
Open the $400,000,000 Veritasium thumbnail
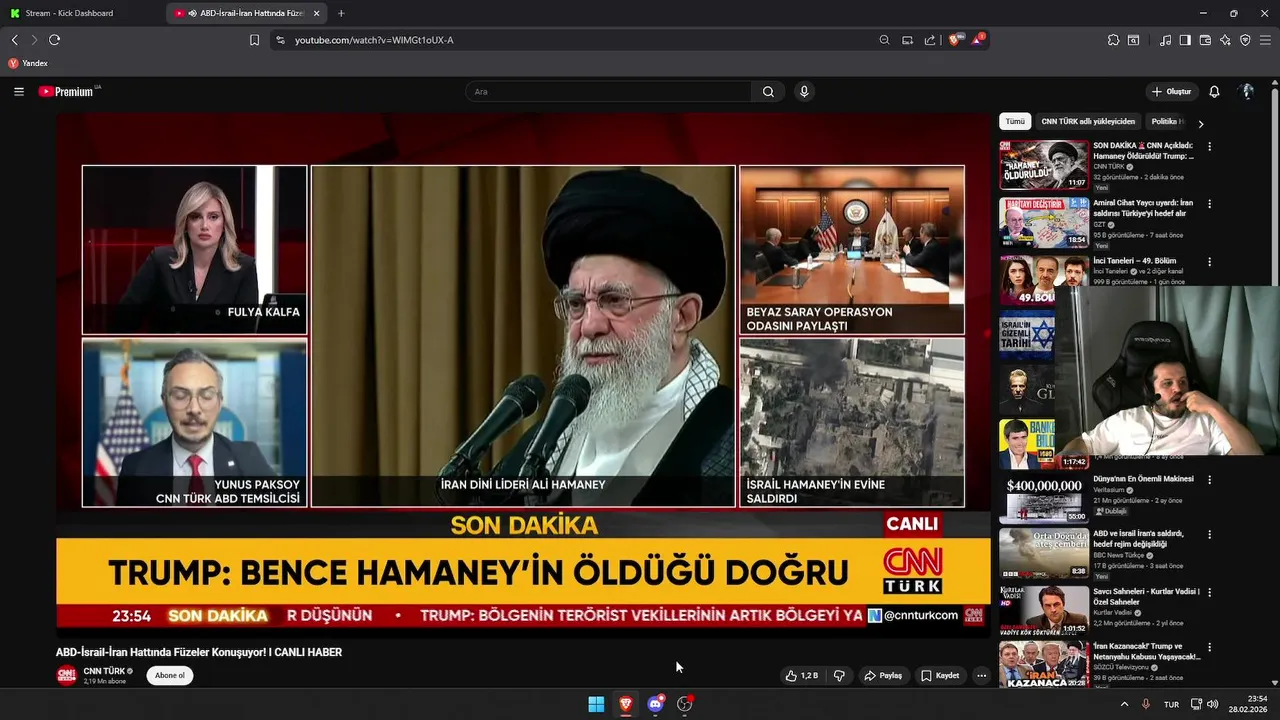tap(1044, 498)
